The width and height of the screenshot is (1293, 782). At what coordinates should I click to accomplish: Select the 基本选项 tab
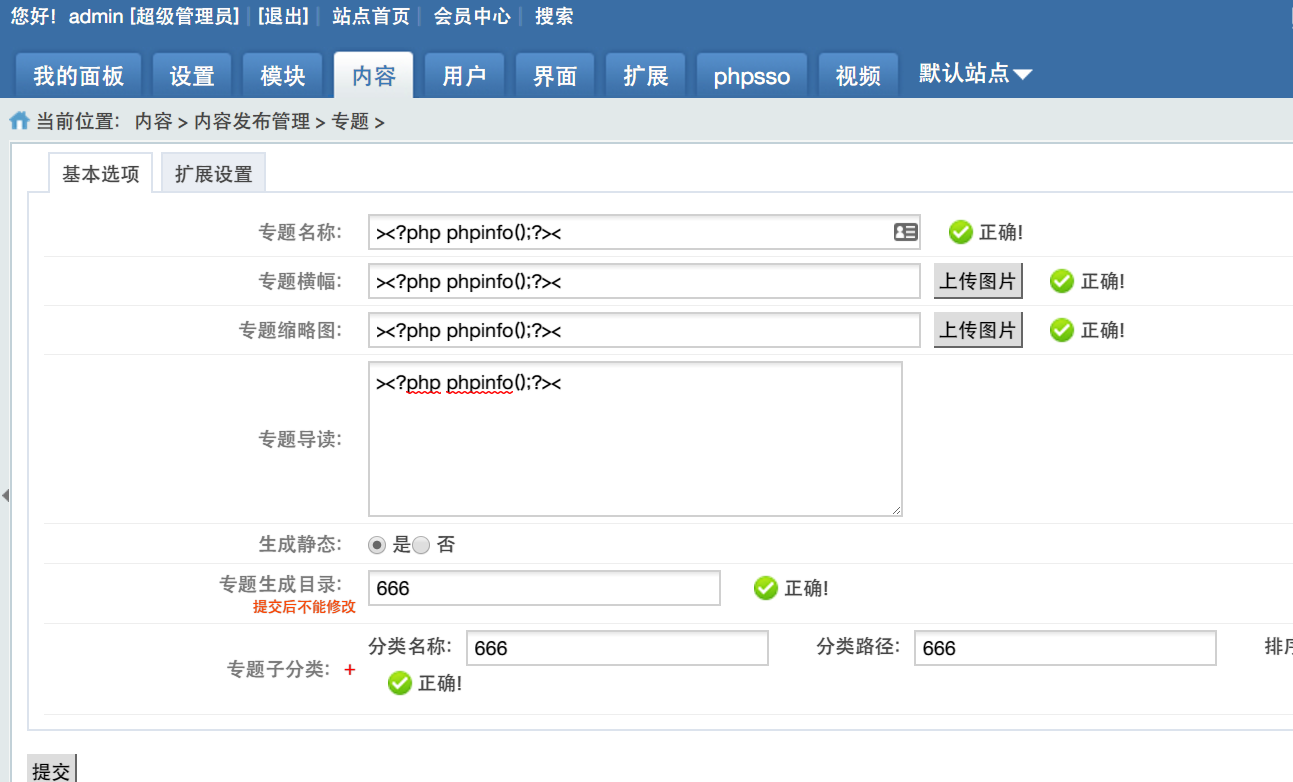coord(100,172)
